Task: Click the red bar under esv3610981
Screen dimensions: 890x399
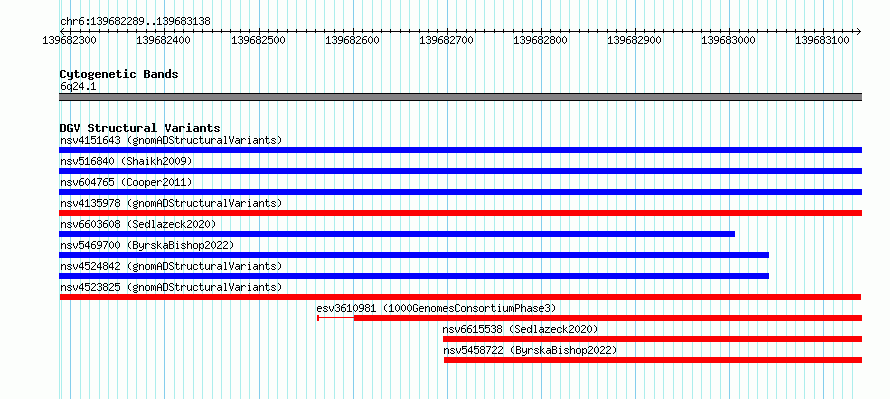Action: tap(608, 318)
